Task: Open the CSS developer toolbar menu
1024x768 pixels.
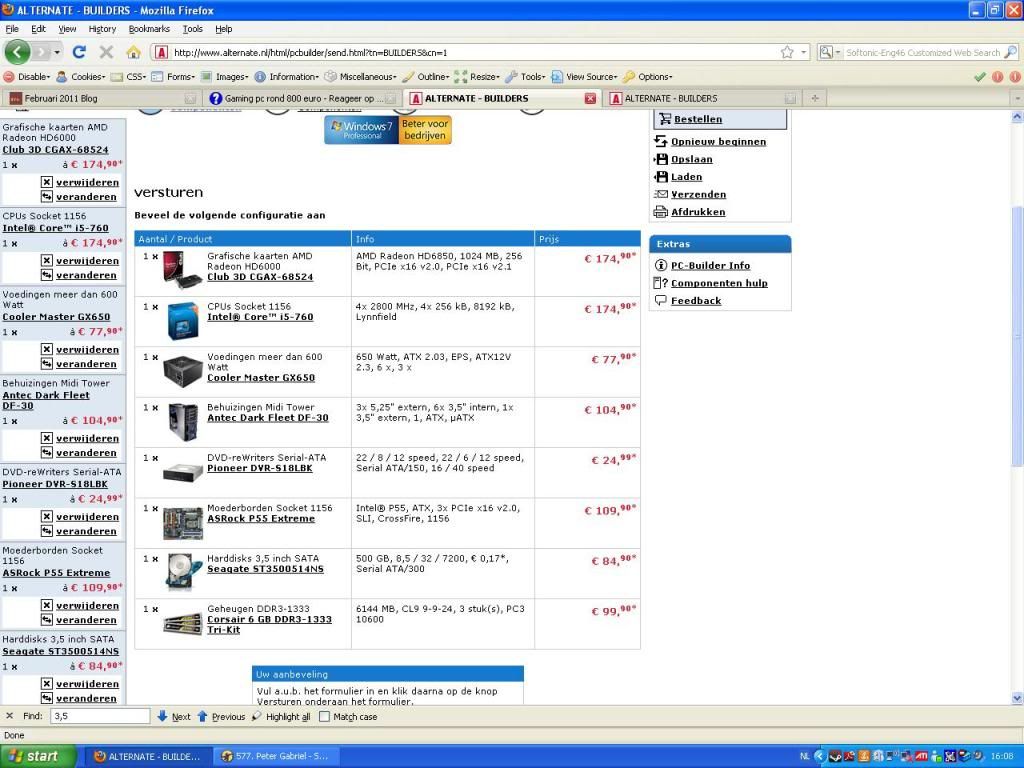Action: point(128,76)
